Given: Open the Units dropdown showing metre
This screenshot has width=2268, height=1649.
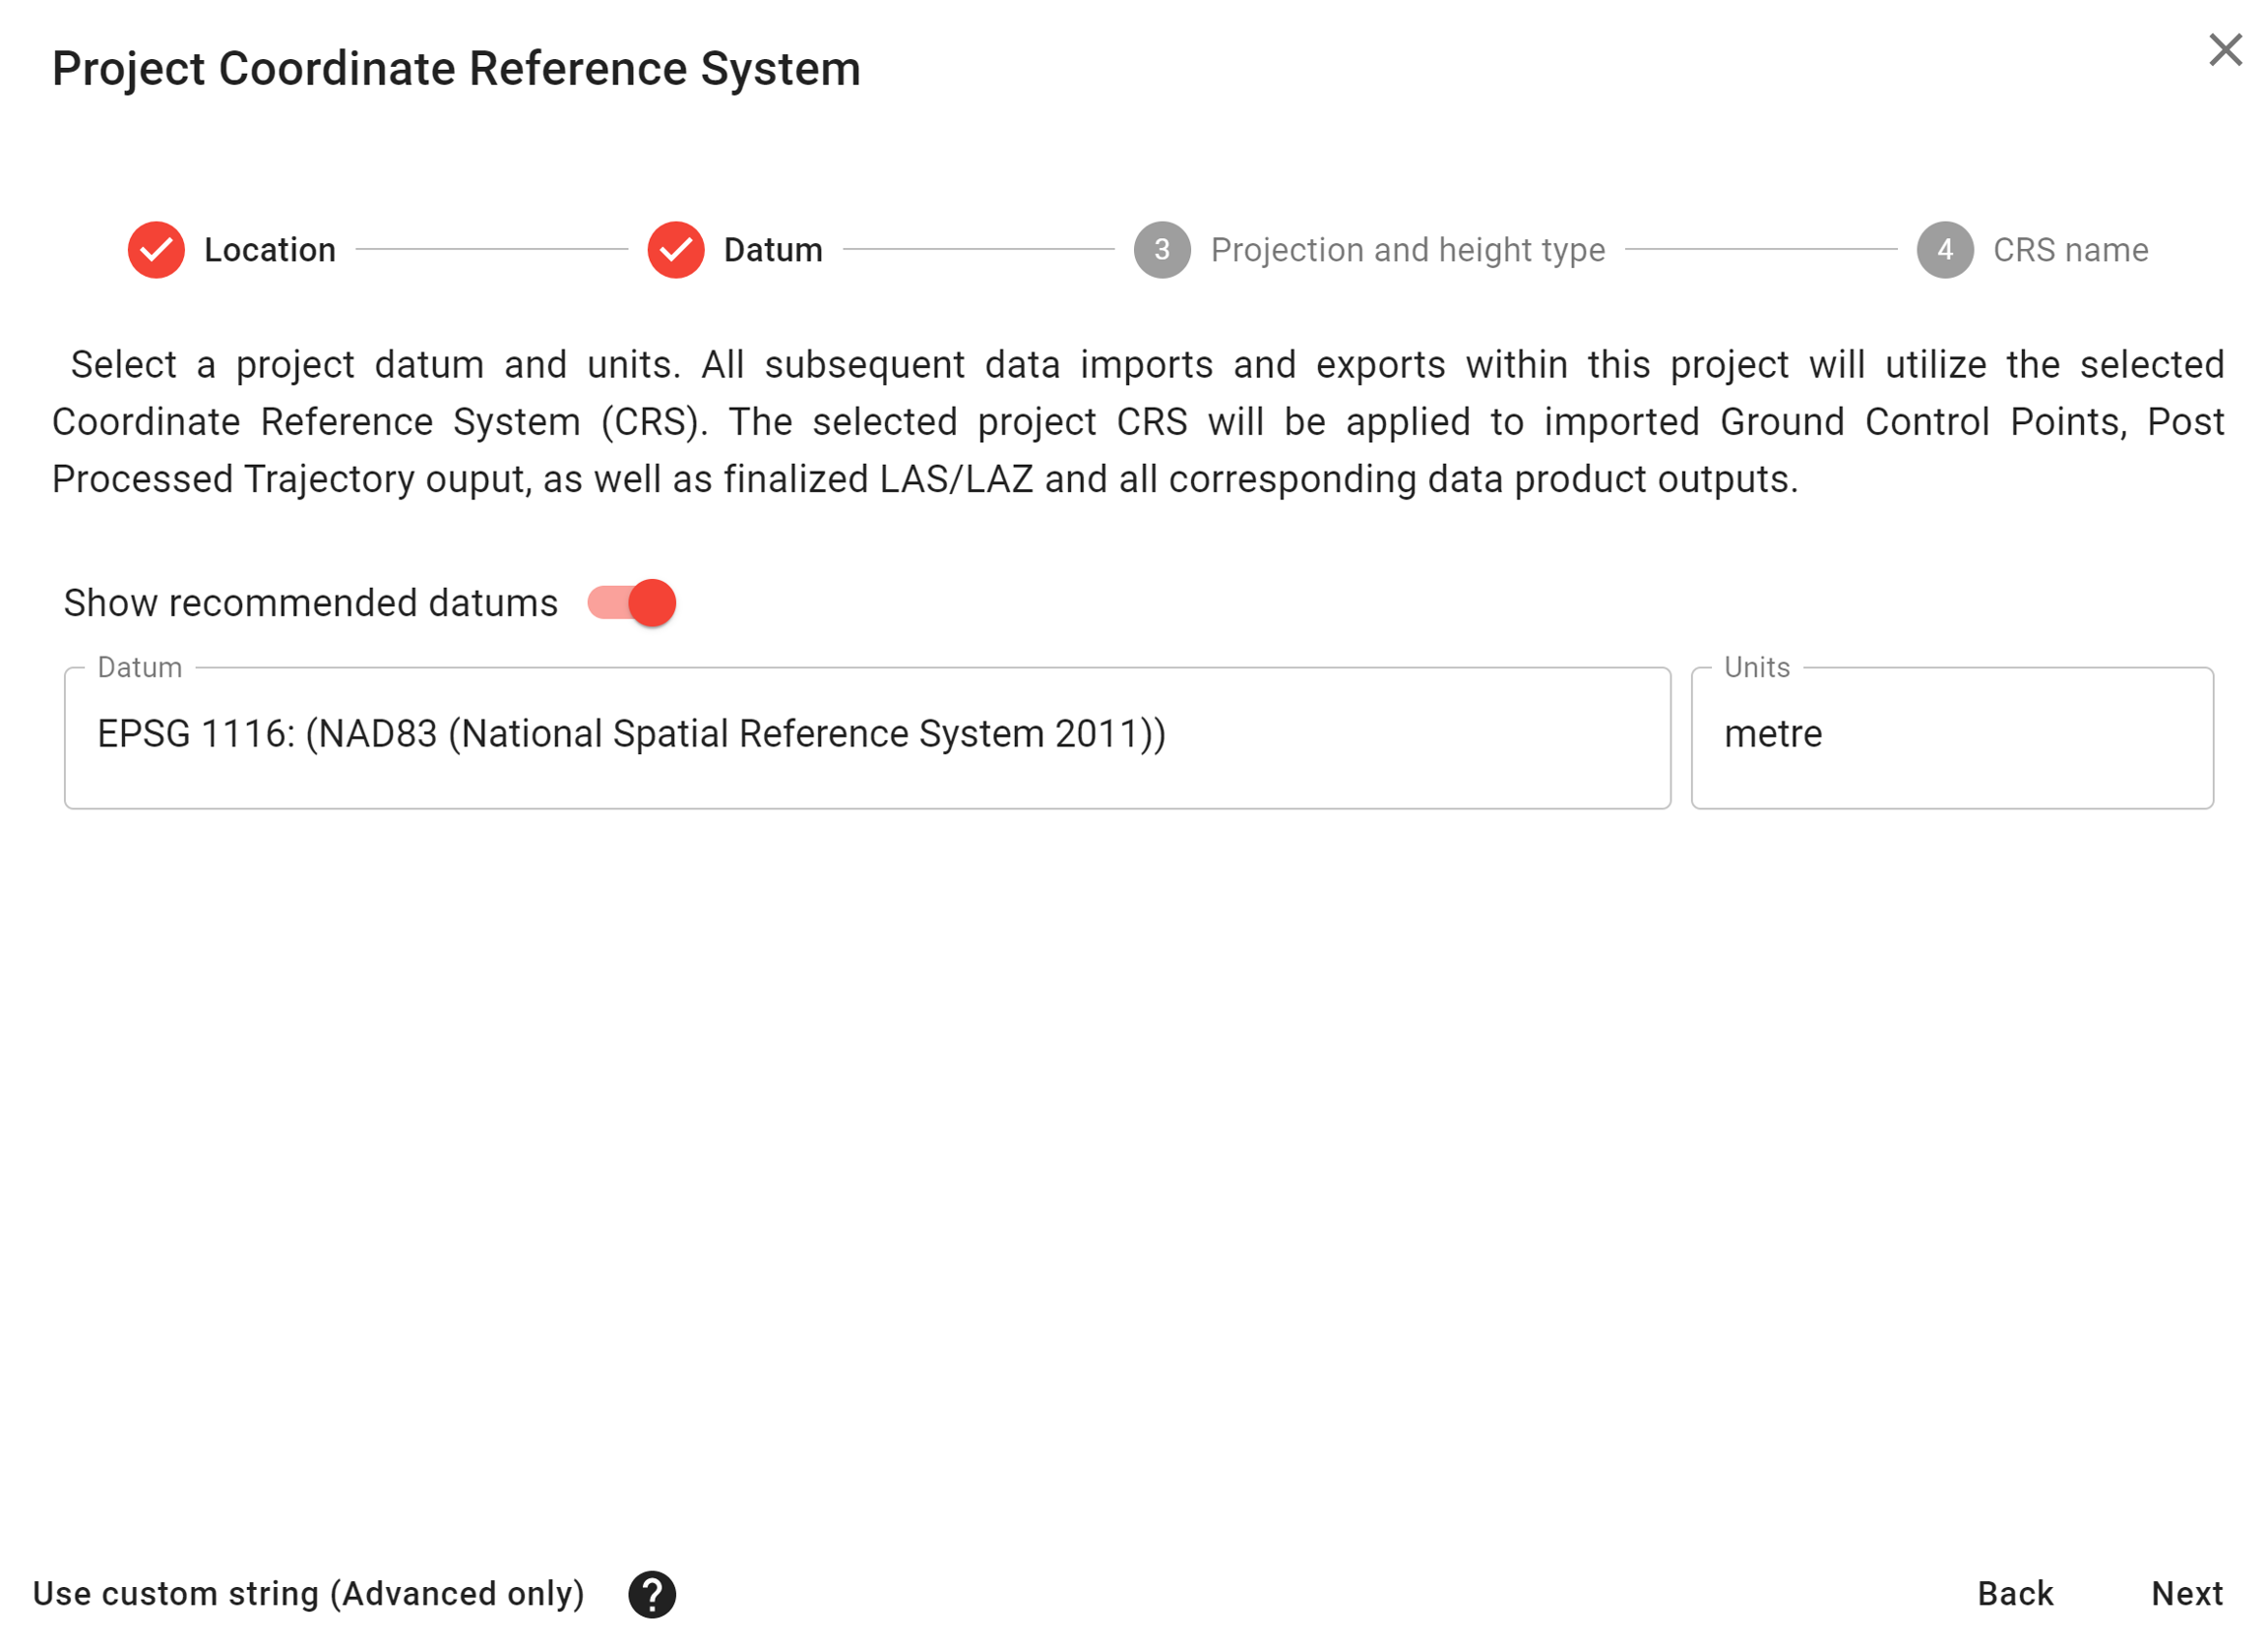Looking at the screenshot, I should tap(1951, 738).
